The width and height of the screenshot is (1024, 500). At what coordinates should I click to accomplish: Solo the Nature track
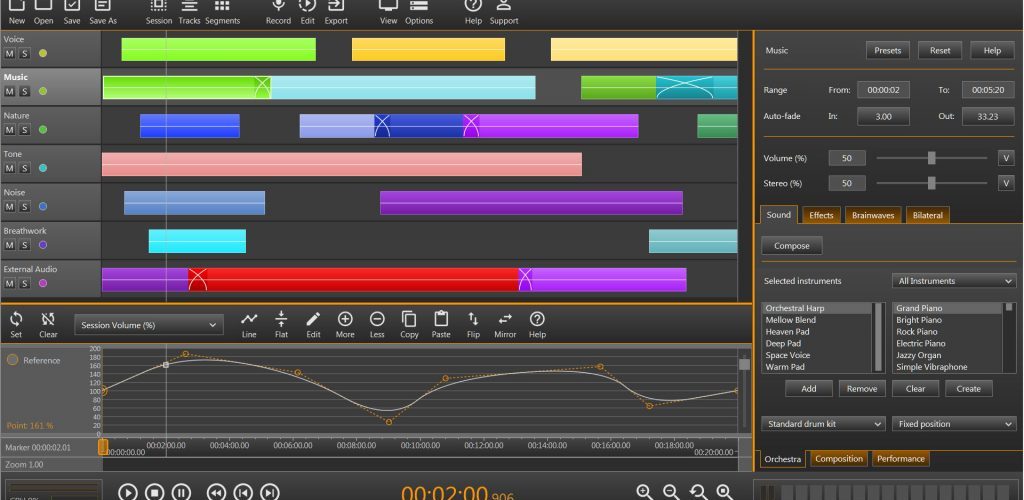point(24,130)
